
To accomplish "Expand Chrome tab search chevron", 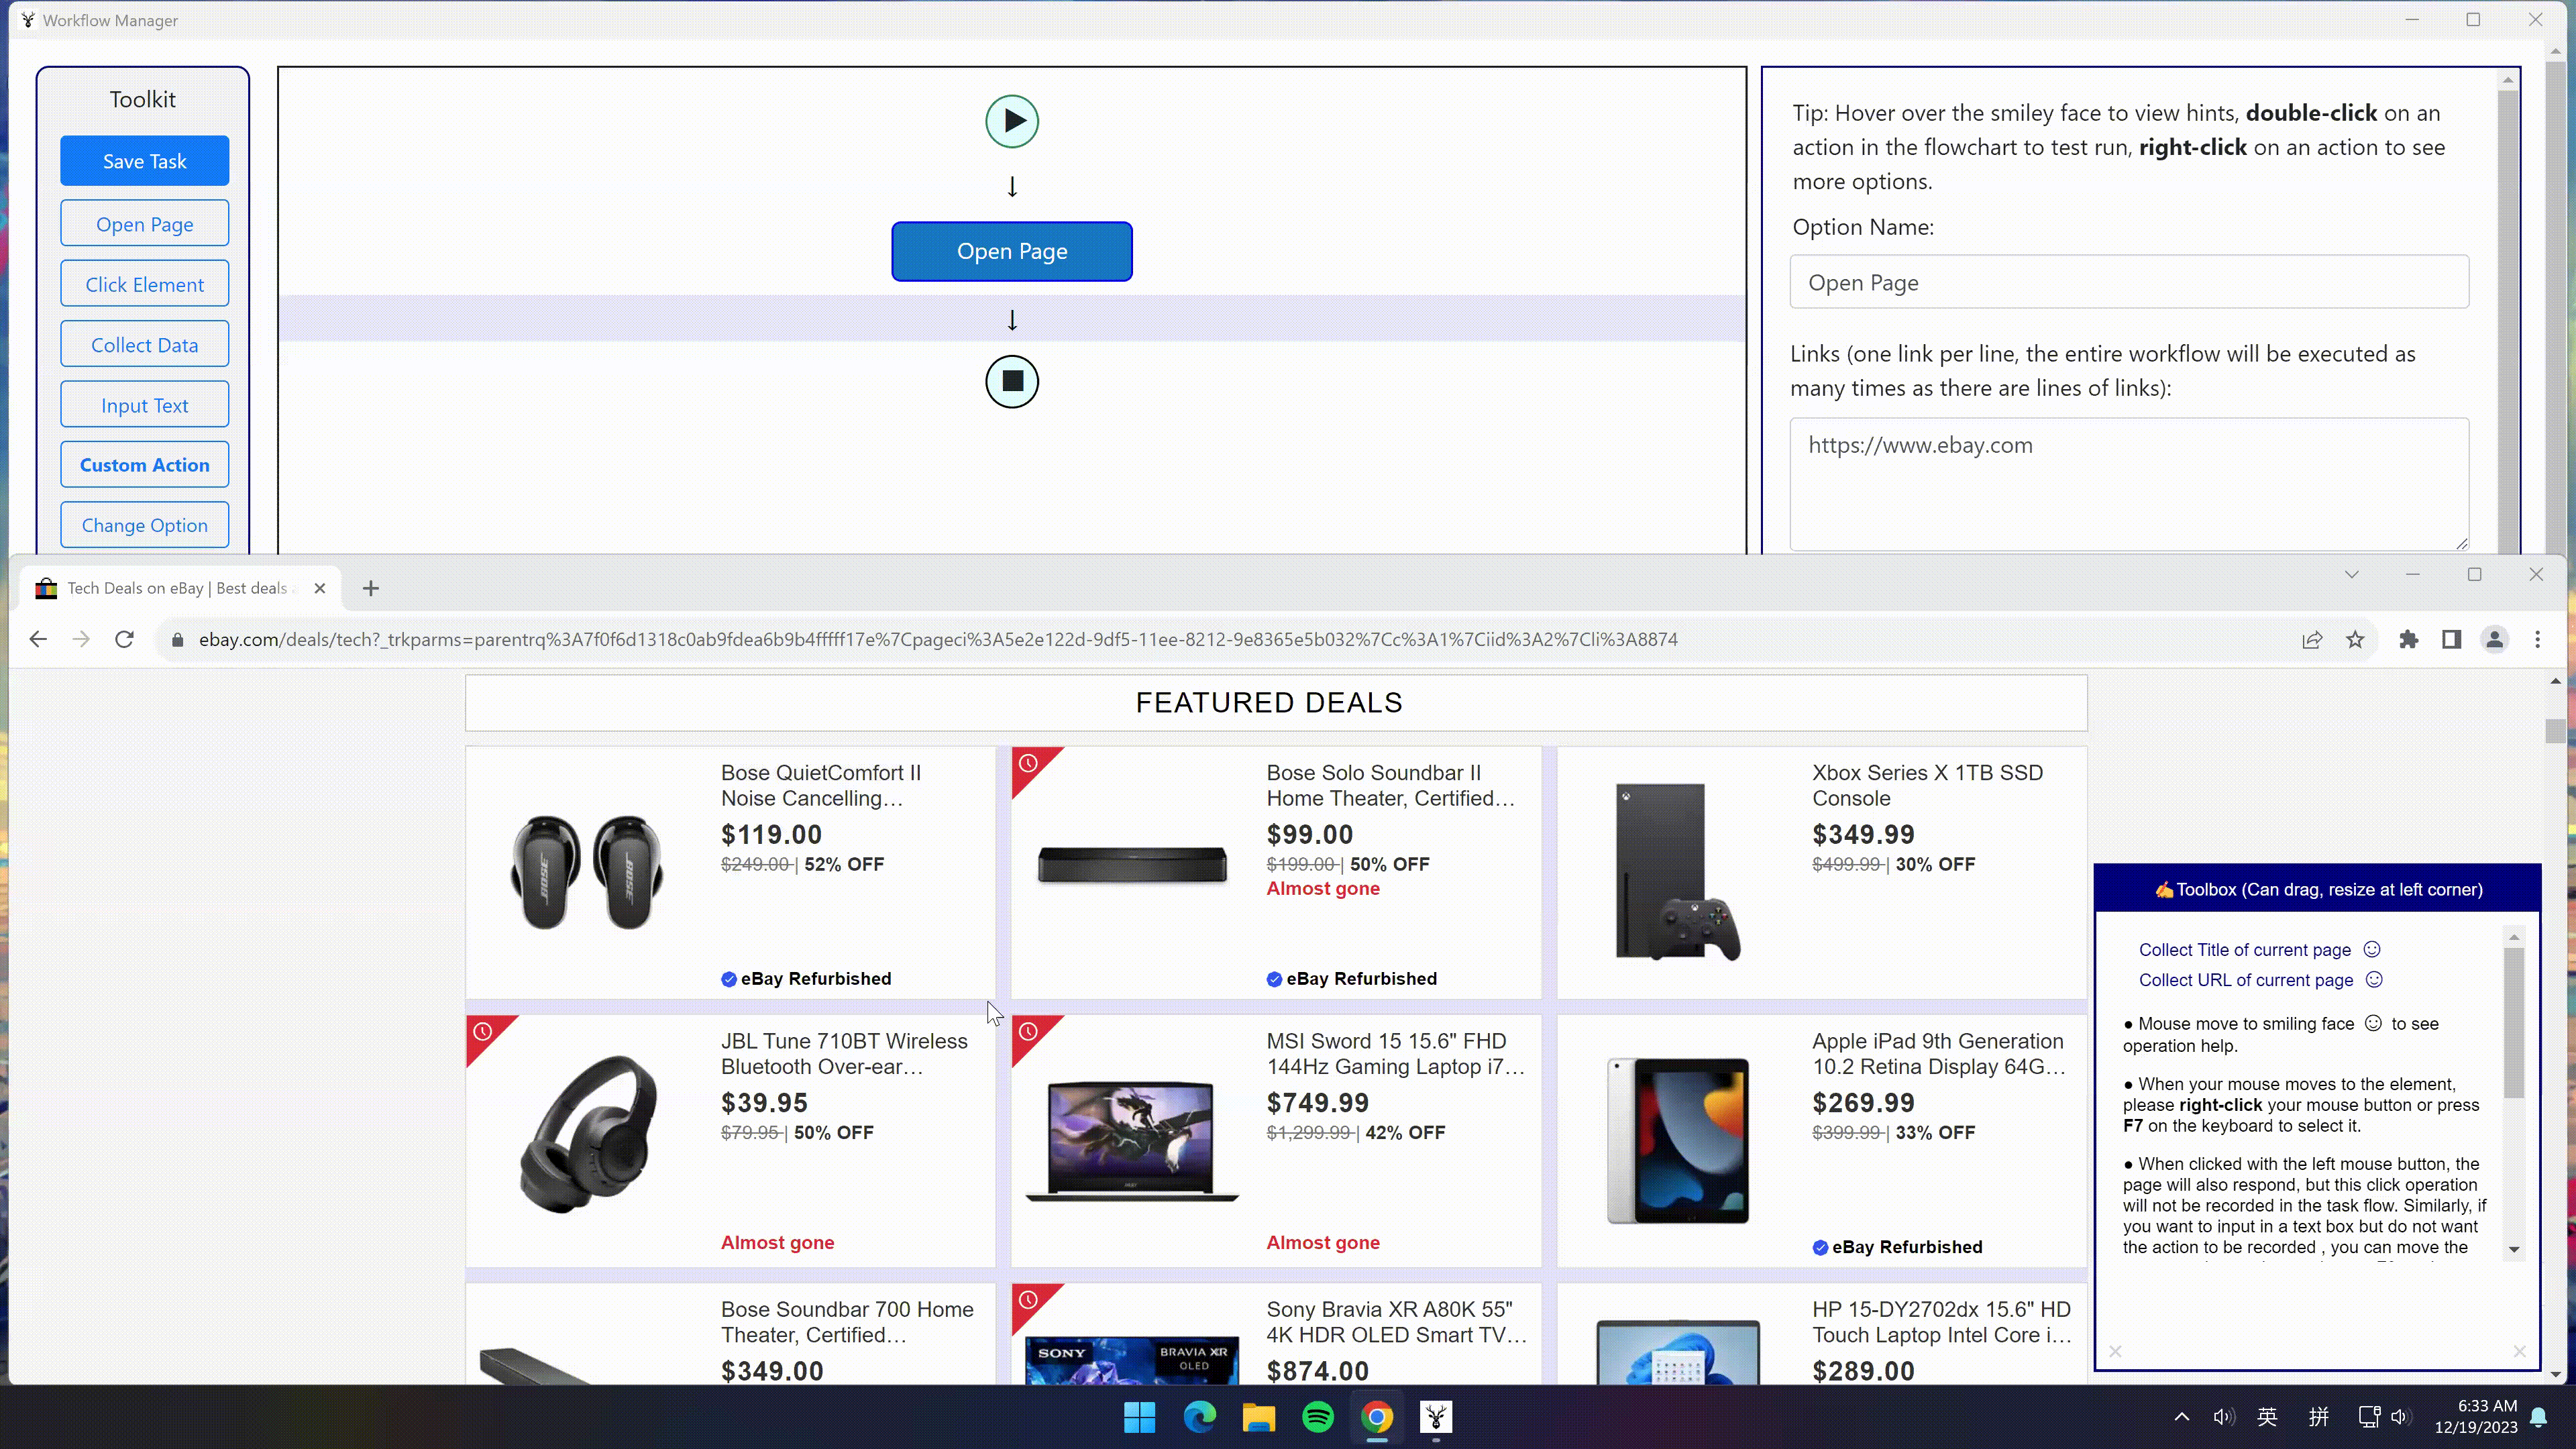I will (2351, 574).
